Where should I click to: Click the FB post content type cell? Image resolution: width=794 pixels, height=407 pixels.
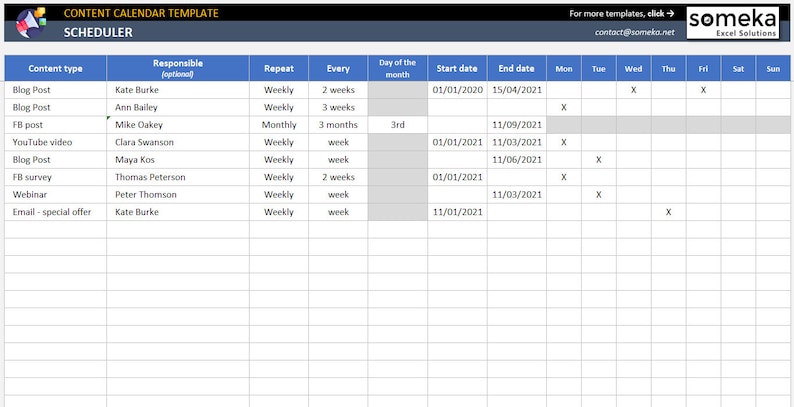(56, 125)
